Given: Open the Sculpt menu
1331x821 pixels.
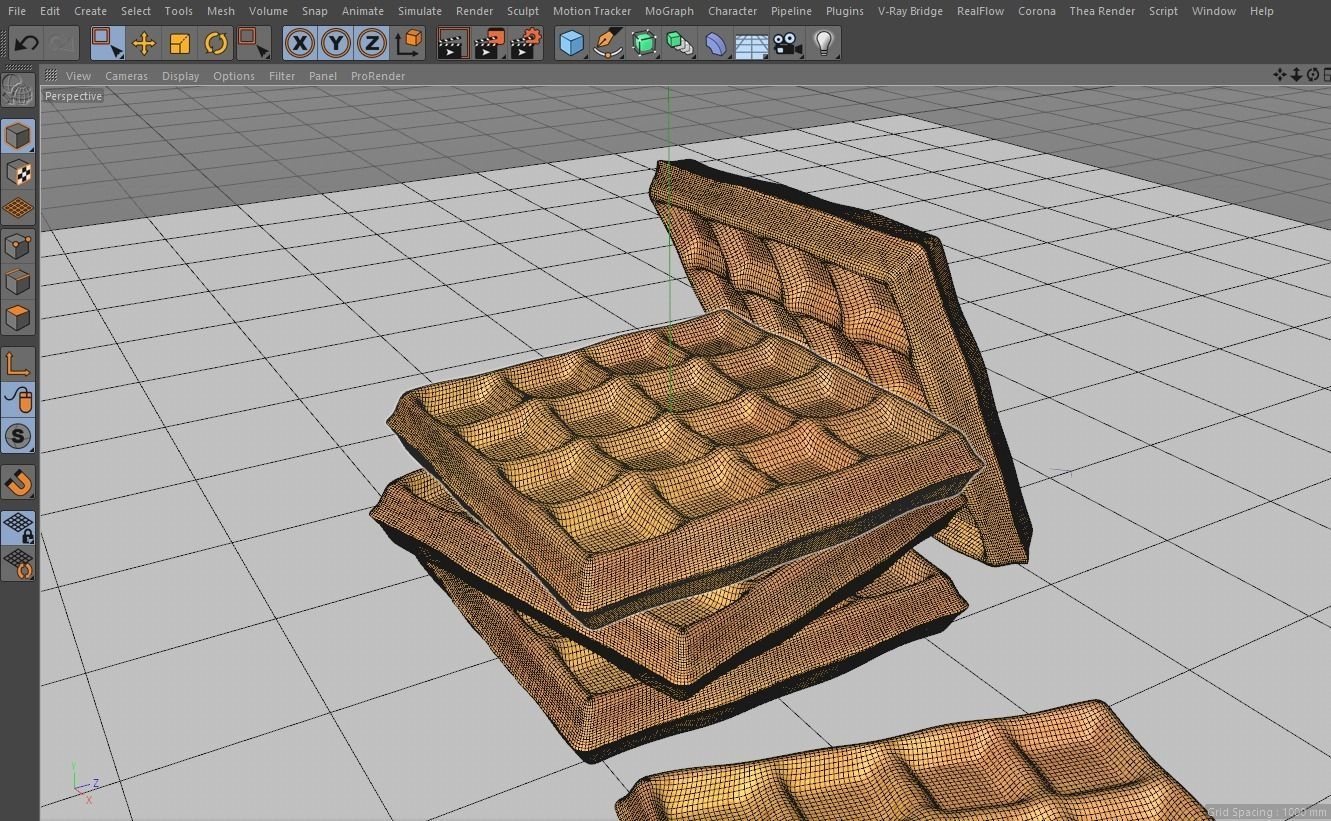Looking at the screenshot, I should coord(523,11).
